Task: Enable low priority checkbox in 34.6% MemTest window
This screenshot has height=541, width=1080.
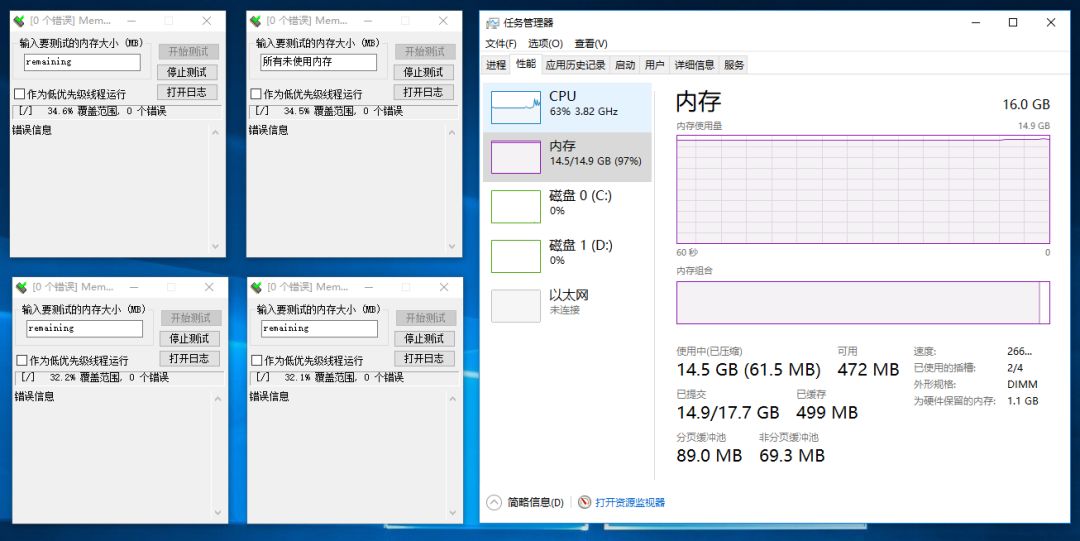Action: (x=19, y=94)
